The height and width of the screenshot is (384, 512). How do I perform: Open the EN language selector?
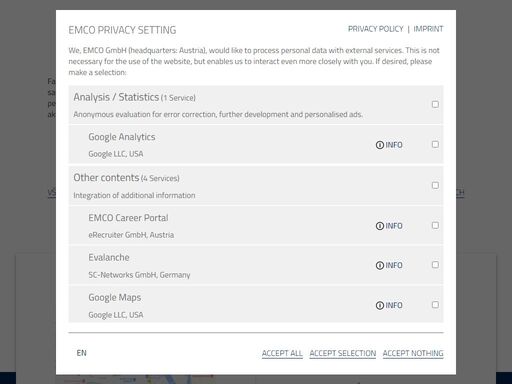click(x=81, y=353)
